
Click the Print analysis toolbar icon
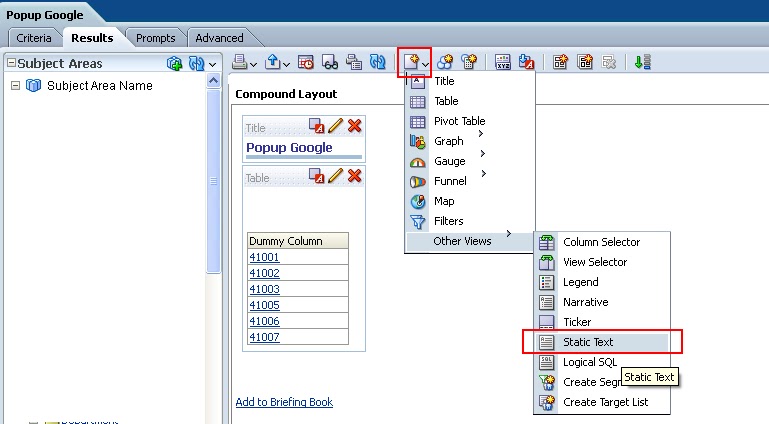tap(239, 62)
